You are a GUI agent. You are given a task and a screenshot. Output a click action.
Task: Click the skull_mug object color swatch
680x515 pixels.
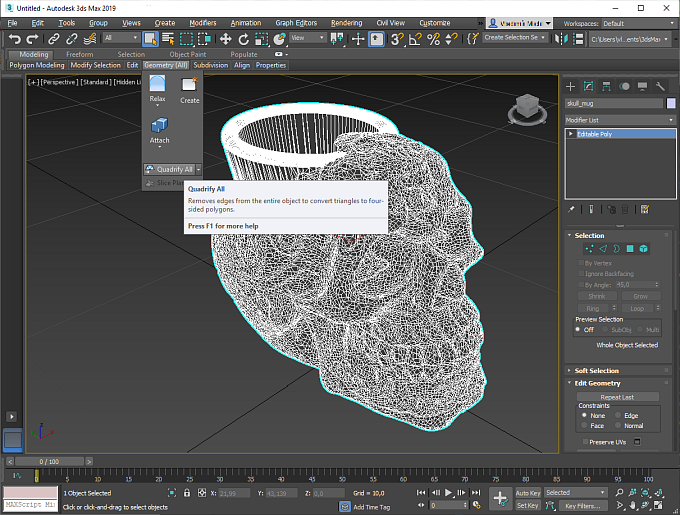click(x=670, y=103)
